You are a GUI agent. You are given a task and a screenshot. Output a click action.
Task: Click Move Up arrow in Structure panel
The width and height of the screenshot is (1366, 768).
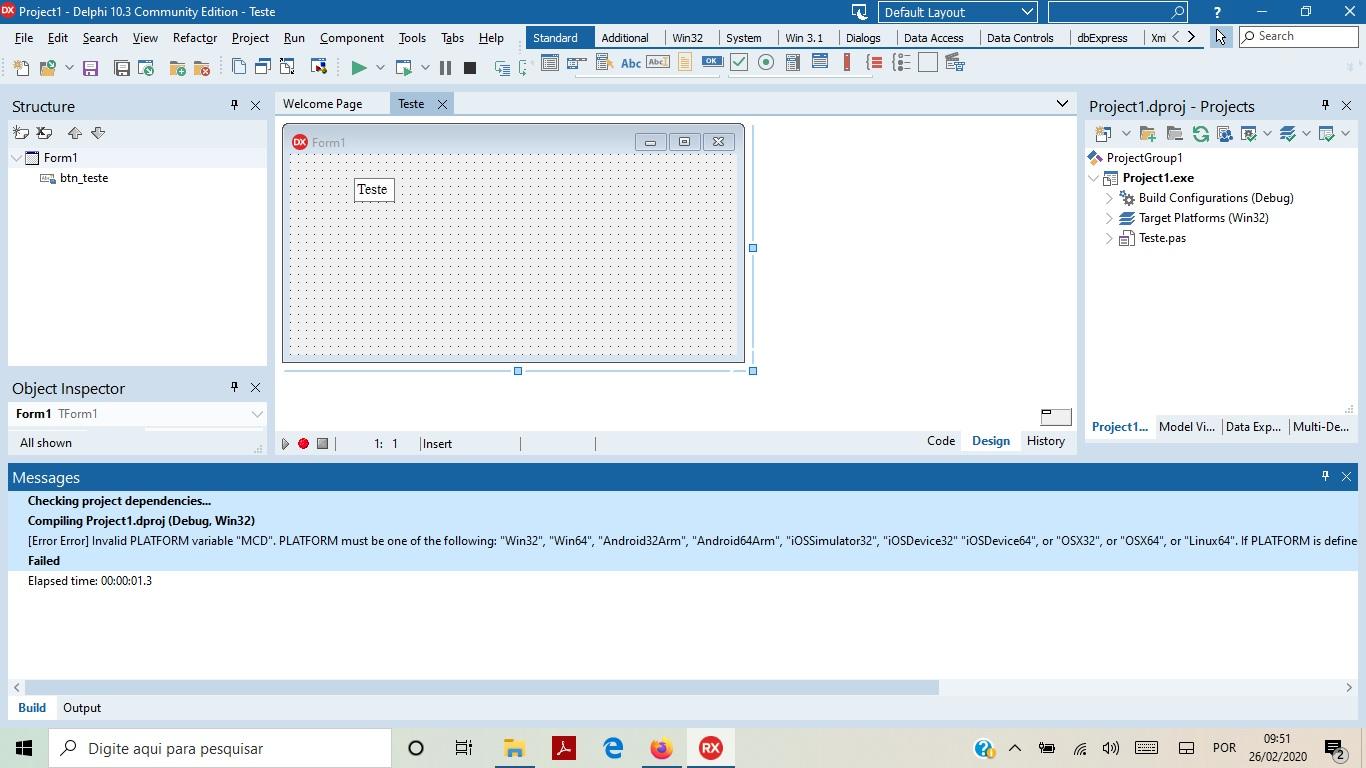[74, 133]
